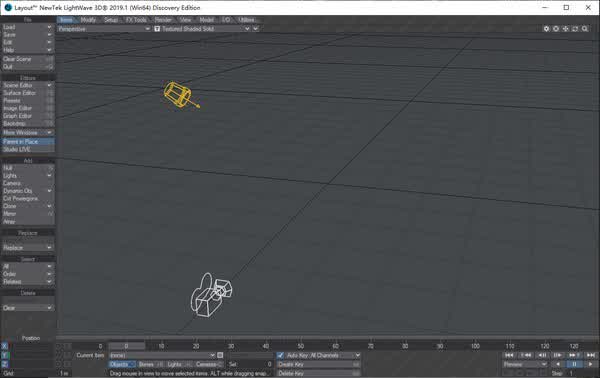Switch edit mode to Objects
The image size is (600, 378).
122,364
